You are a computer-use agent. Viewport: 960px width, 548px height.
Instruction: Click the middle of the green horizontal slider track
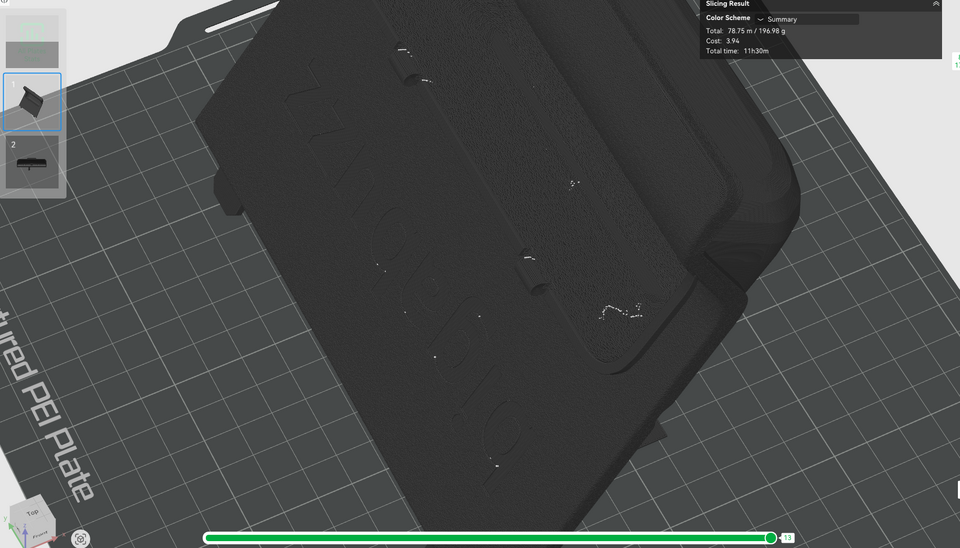488,538
